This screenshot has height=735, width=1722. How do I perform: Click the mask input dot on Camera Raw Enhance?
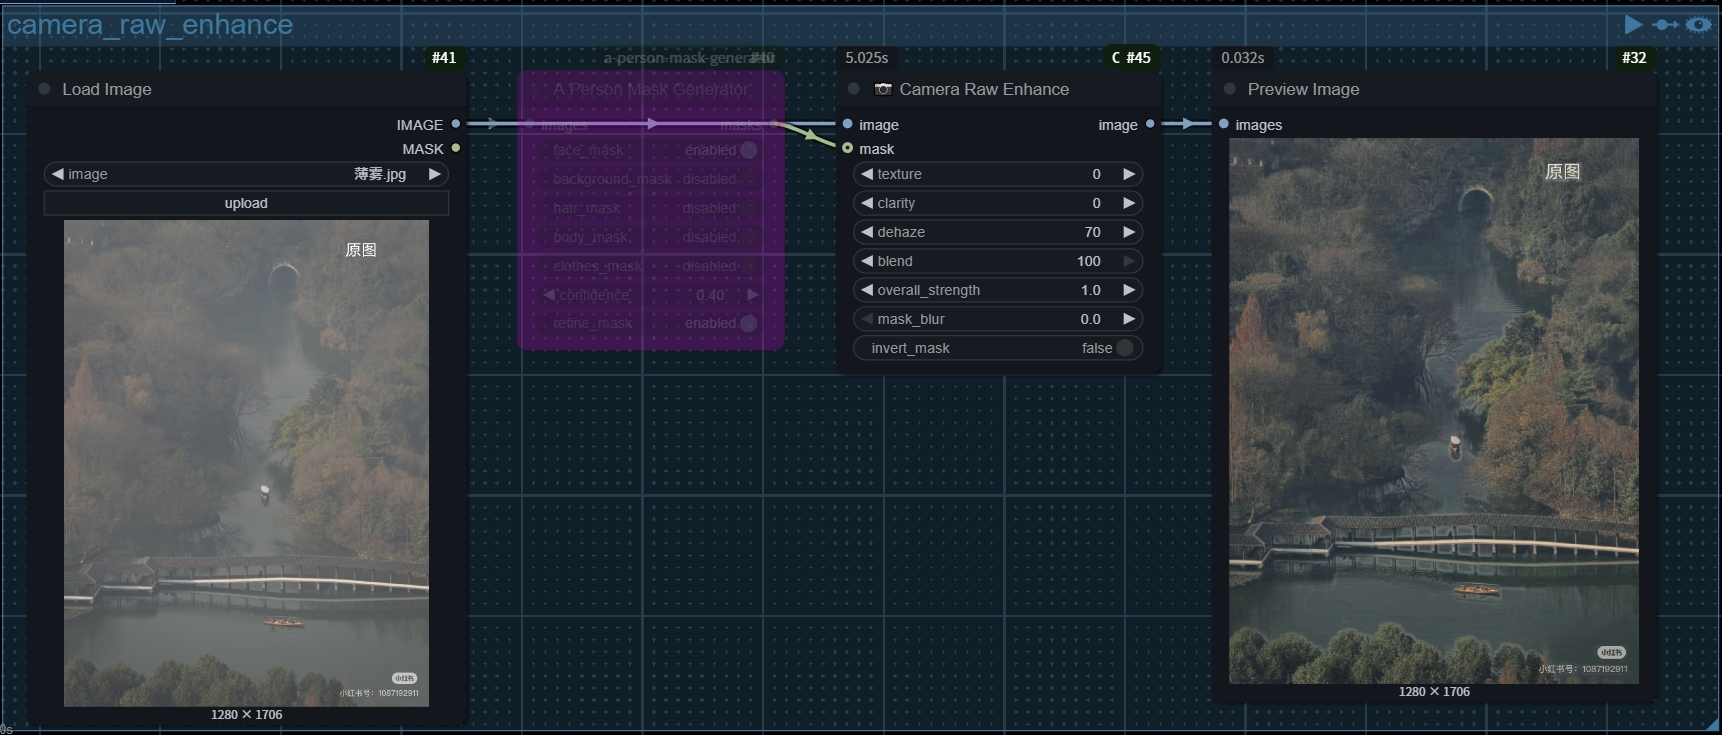tap(848, 148)
